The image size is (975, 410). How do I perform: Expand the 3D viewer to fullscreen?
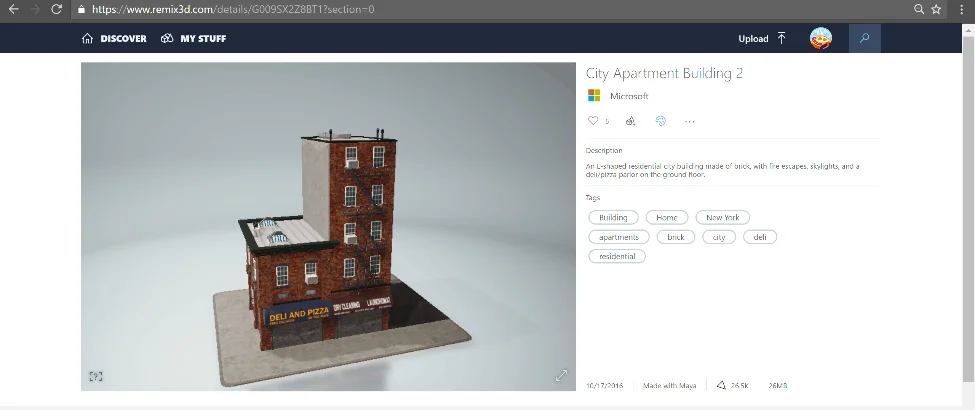click(561, 376)
